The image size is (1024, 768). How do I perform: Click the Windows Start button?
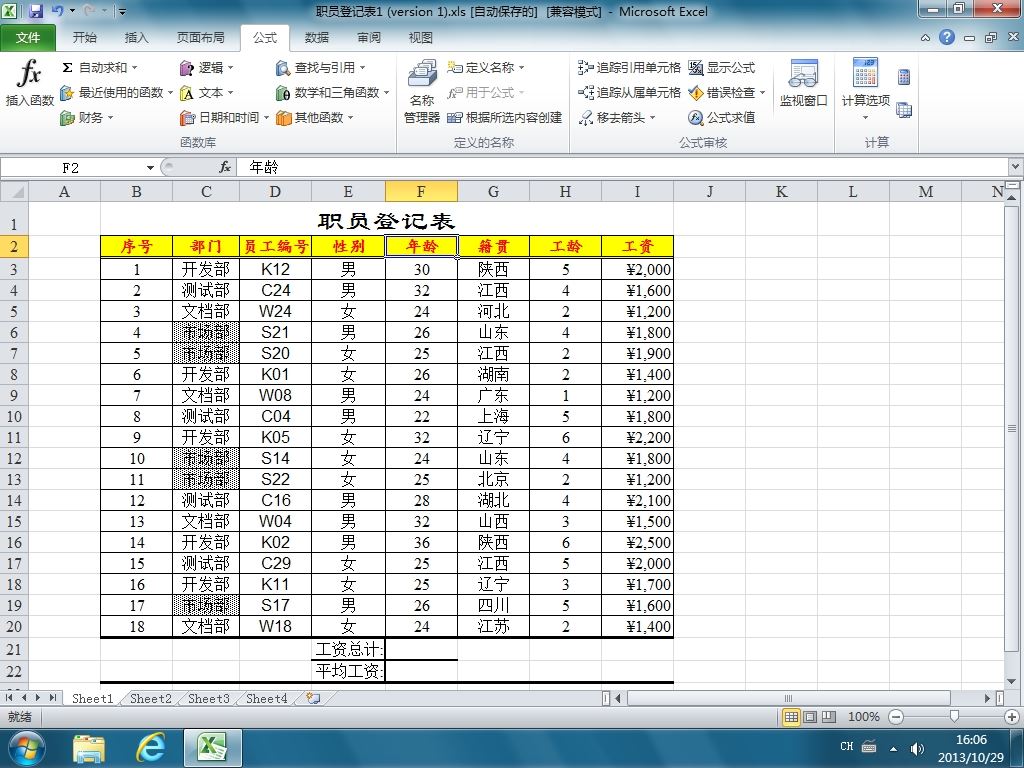pyautogui.click(x=26, y=748)
